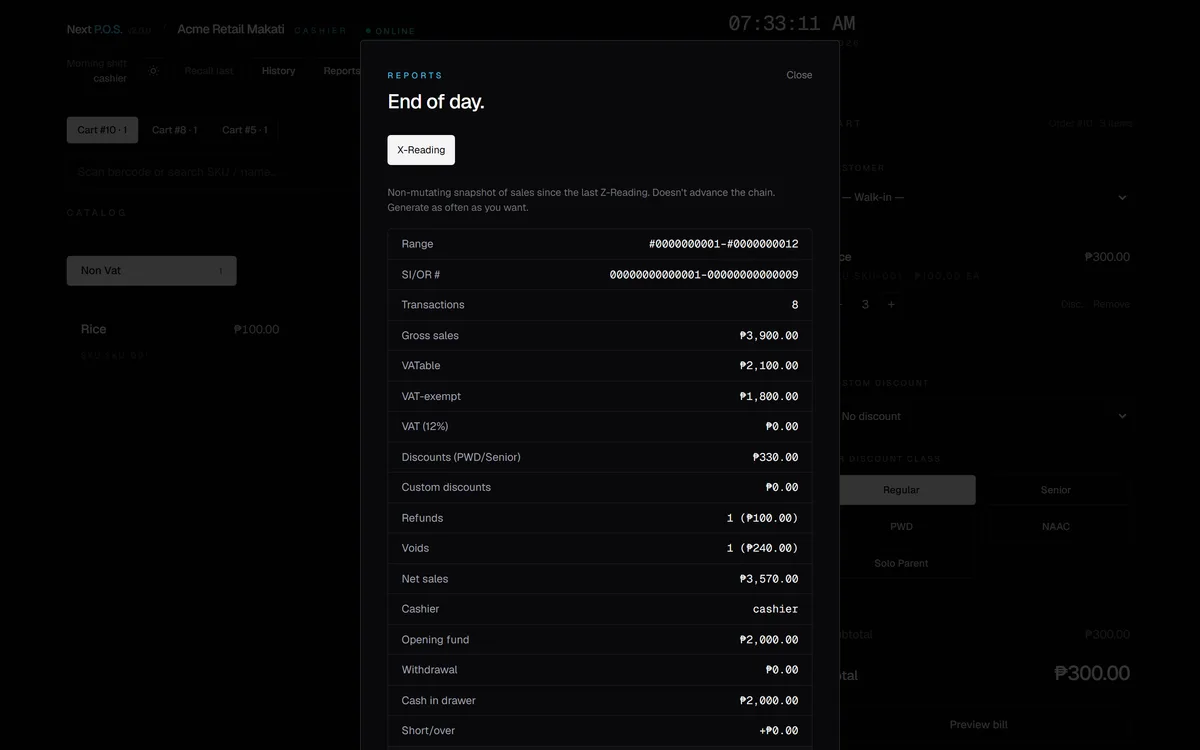Close the End of day dialog
1200x750 pixels.
click(799, 75)
